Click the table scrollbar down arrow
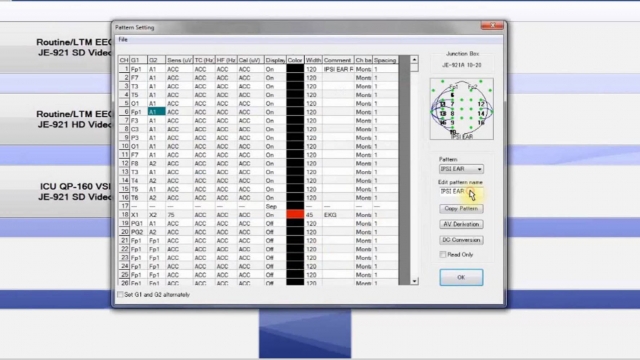The width and height of the screenshot is (640, 360). click(414, 281)
